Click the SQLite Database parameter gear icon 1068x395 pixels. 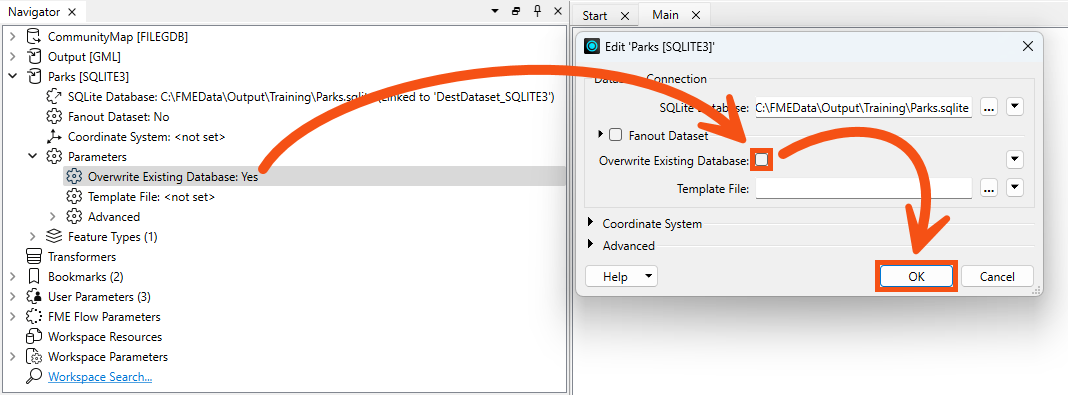click(53, 97)
